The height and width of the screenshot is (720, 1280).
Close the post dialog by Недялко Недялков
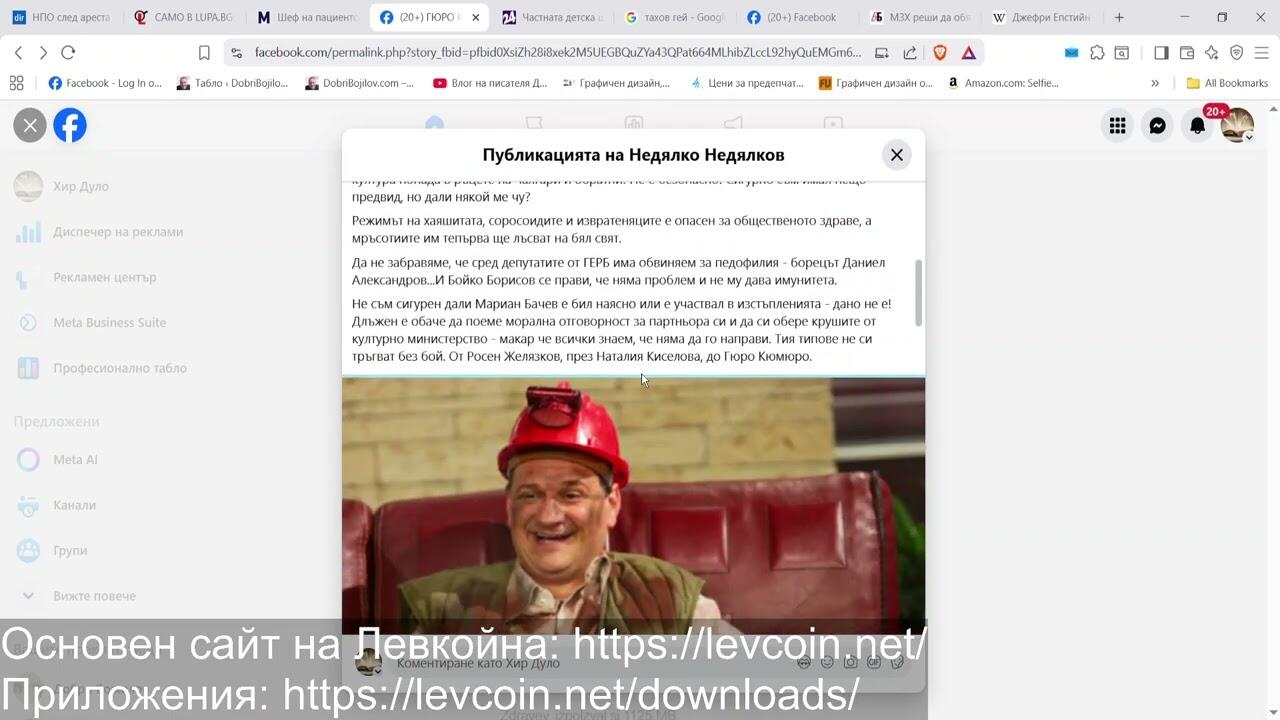point(896,155)
